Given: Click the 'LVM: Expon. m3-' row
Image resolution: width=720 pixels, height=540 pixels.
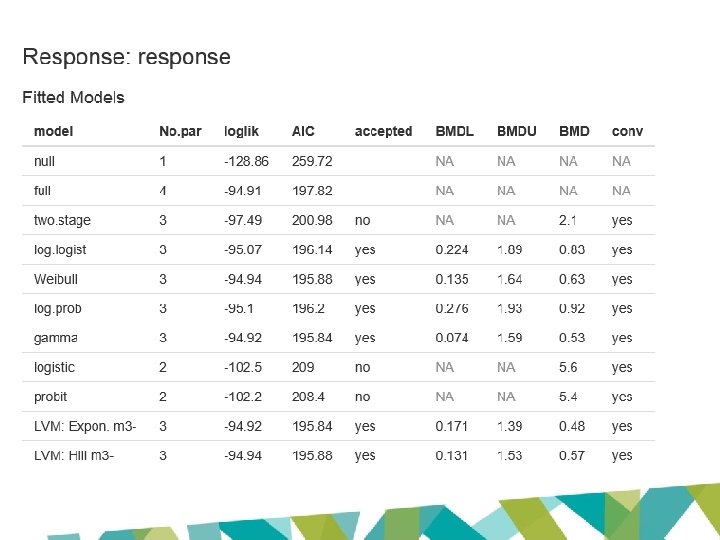Looking at the screenshot, I should 338,426.
